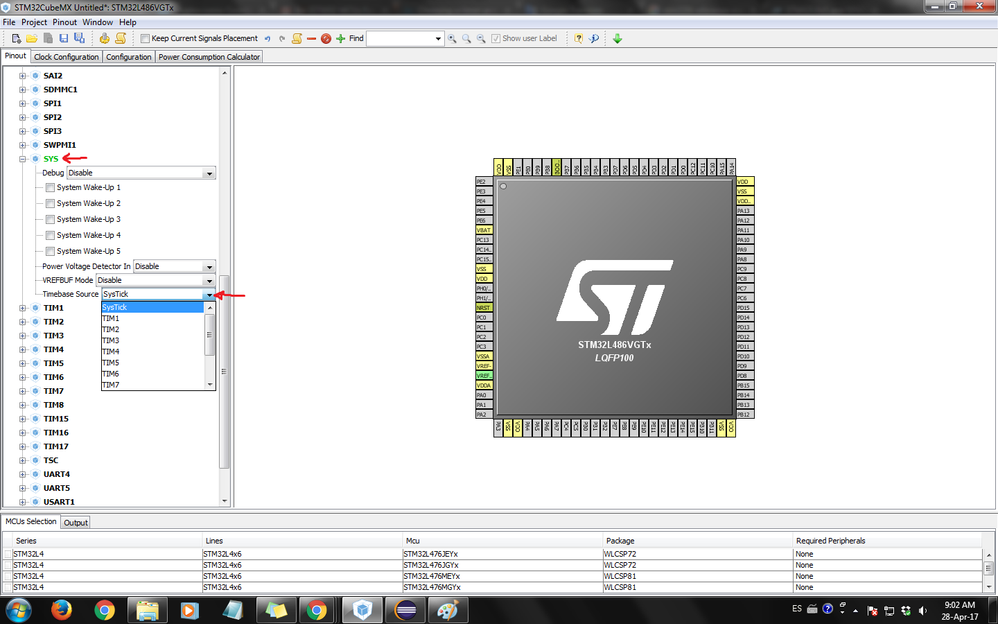Open Eclipse from the taskbar
The width and height of the screenshot is (998, 624).
405,610
